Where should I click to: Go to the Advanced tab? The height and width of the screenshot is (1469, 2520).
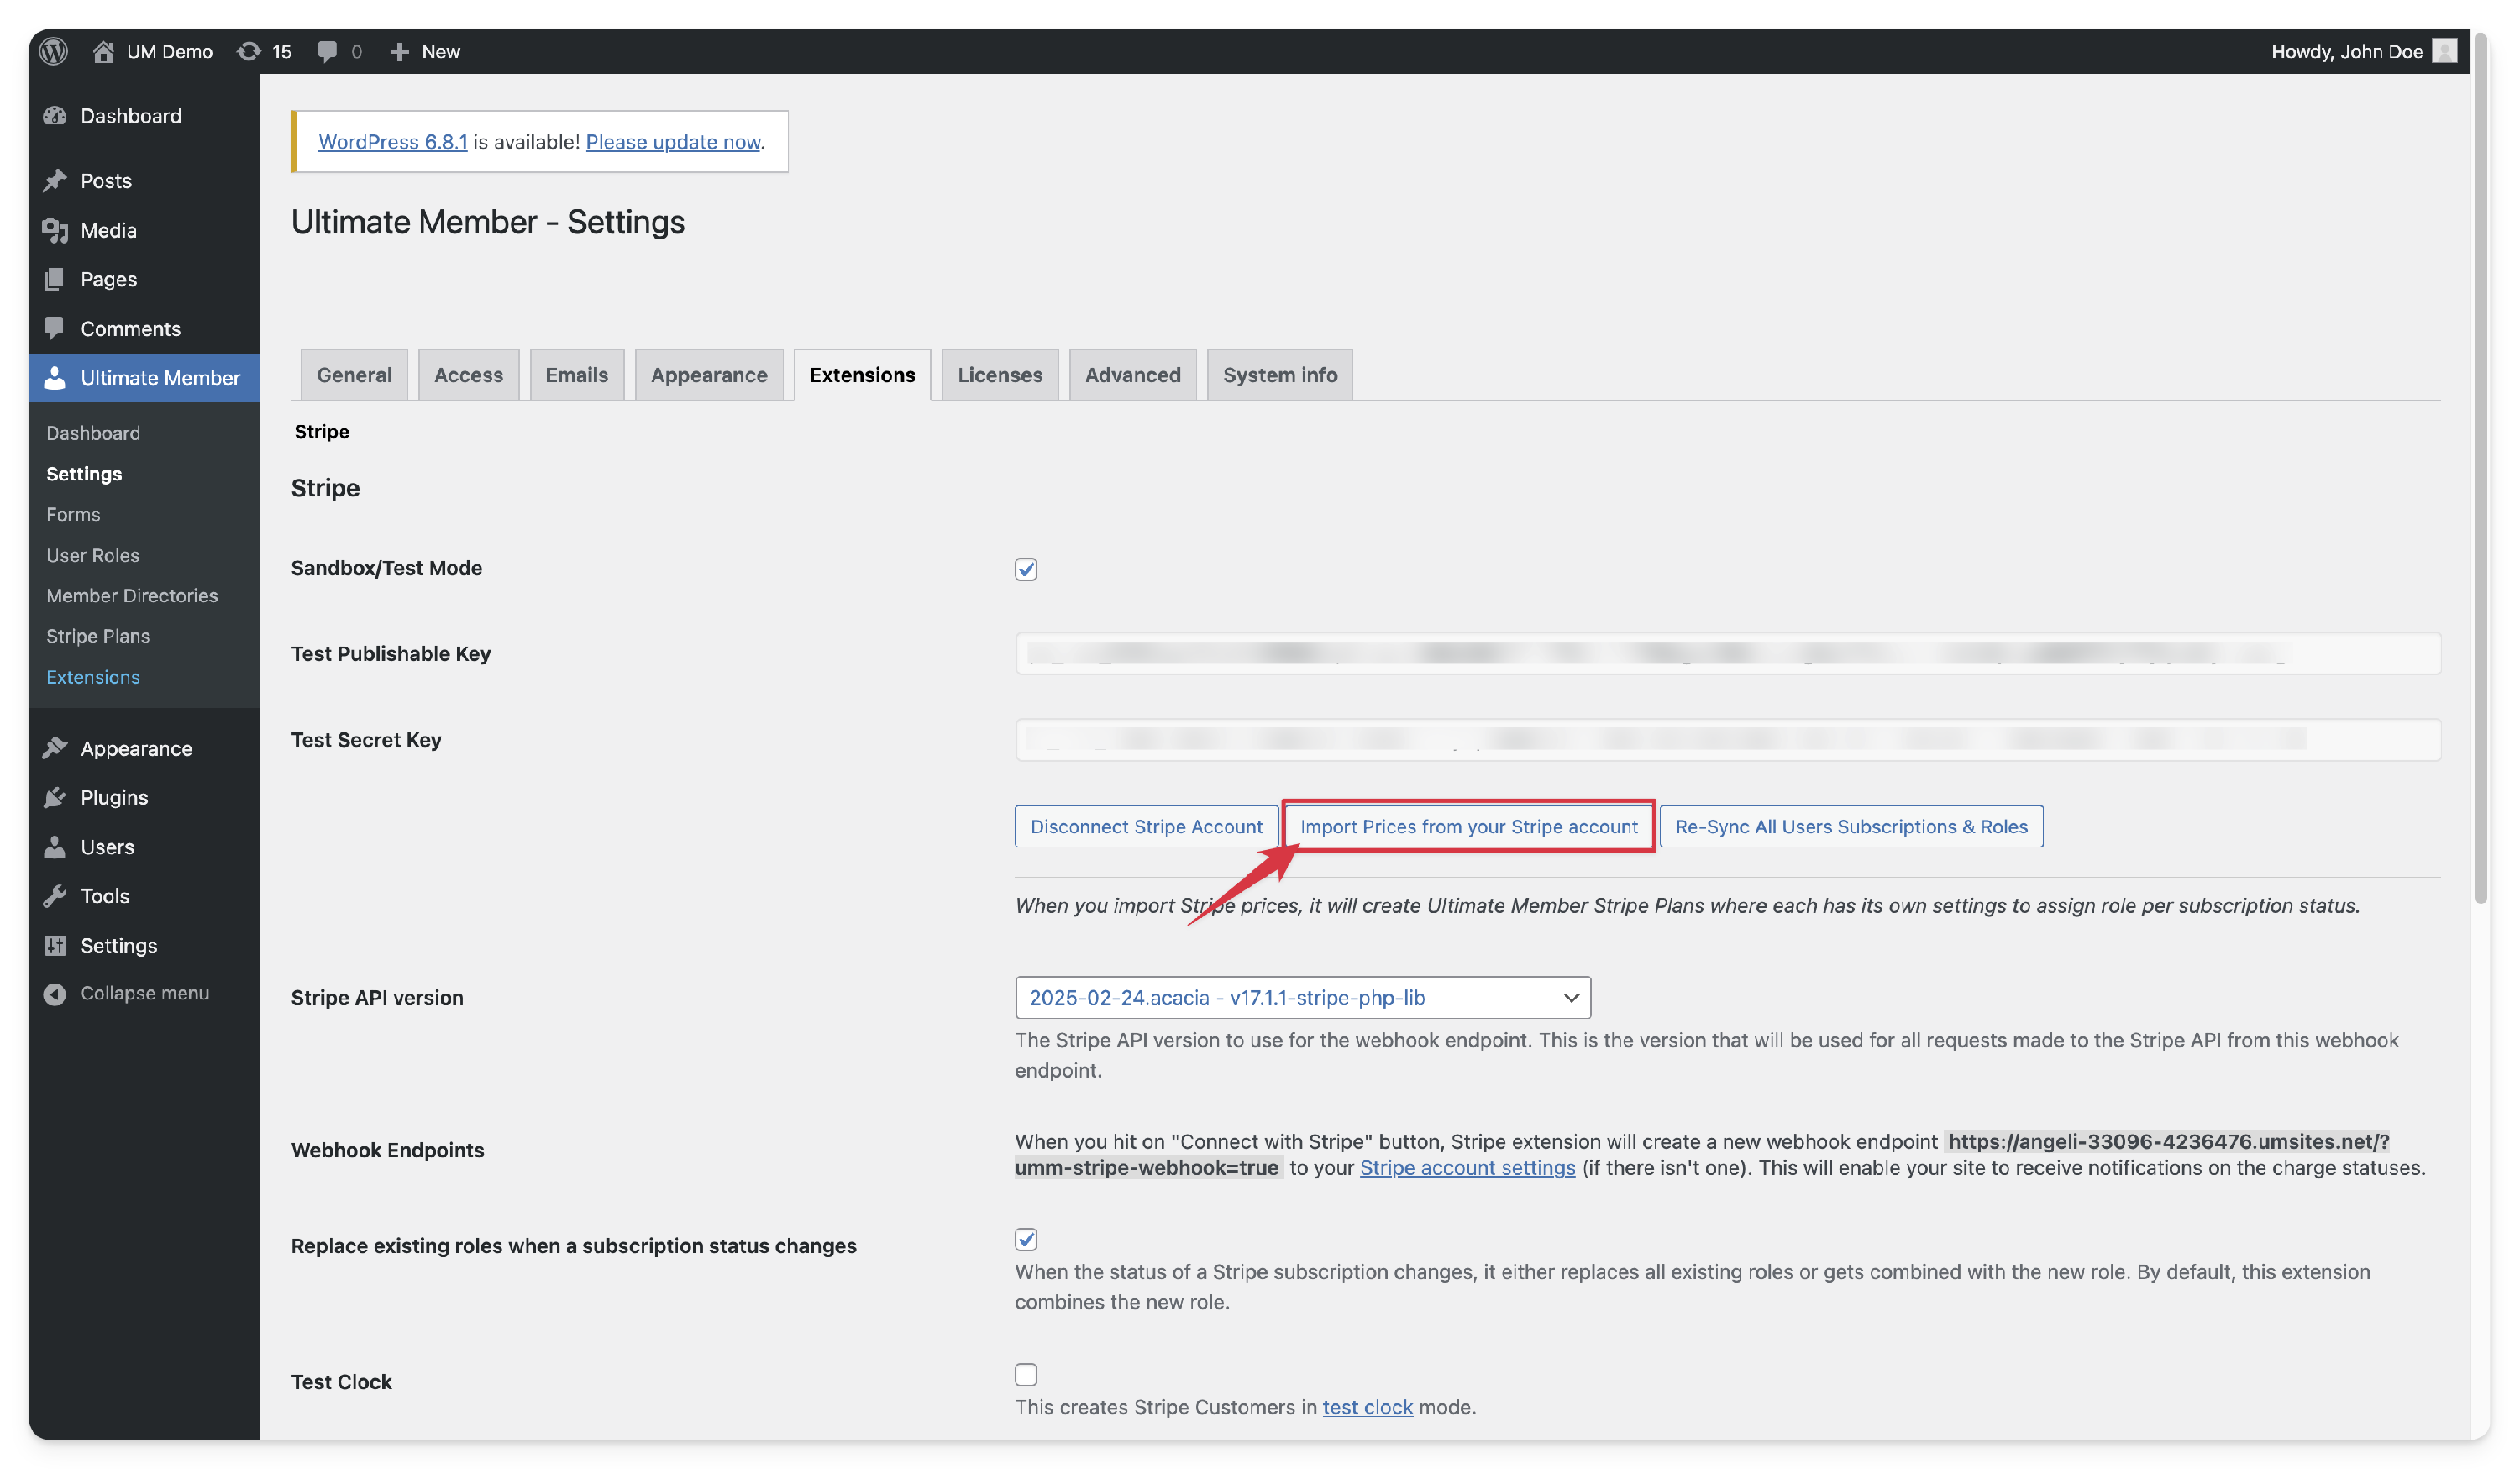point(1132,375)
